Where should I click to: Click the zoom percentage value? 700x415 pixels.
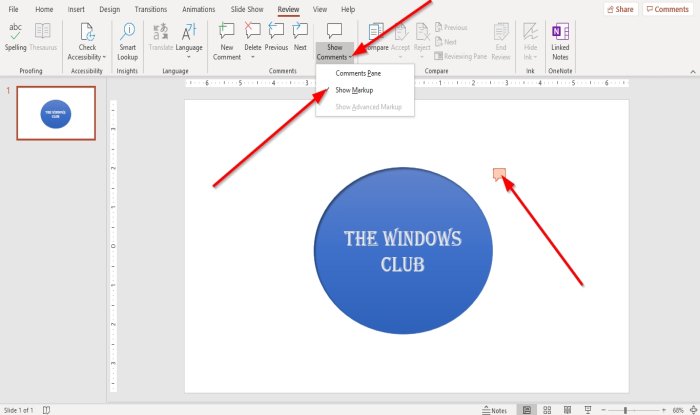point(678,410)
